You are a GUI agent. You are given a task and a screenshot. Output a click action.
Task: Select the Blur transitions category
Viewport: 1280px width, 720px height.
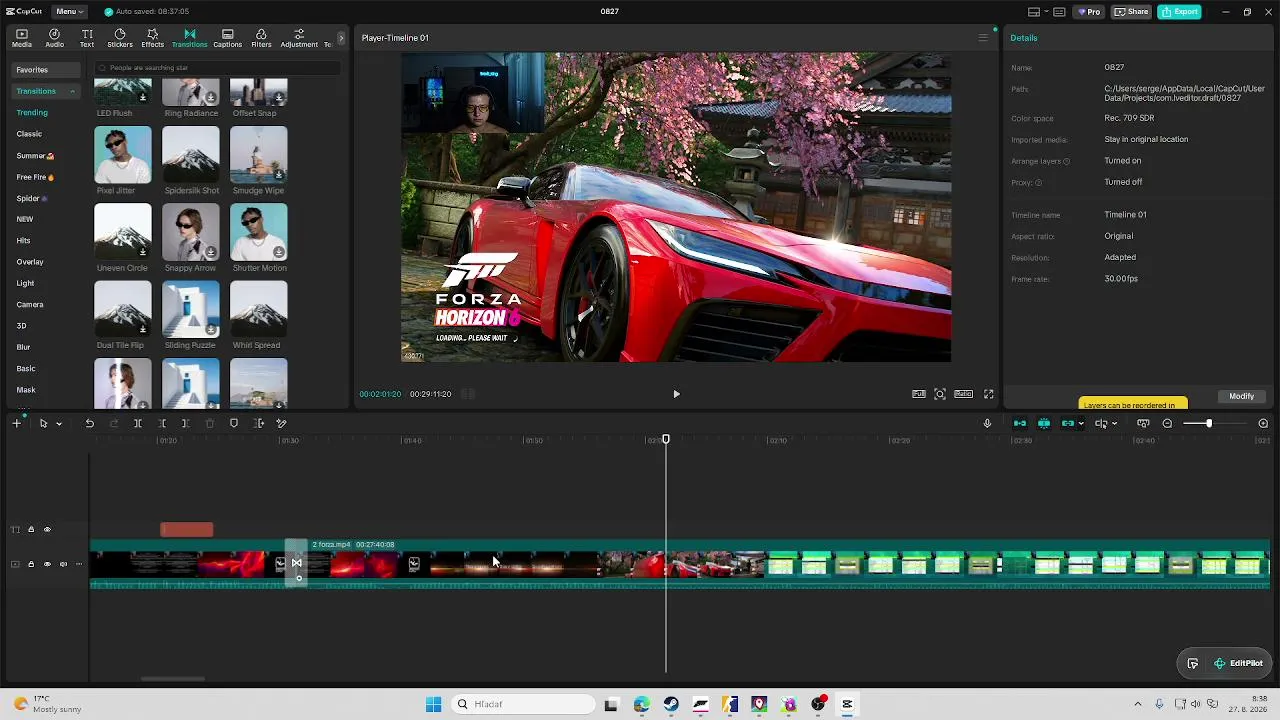point(23,347)
